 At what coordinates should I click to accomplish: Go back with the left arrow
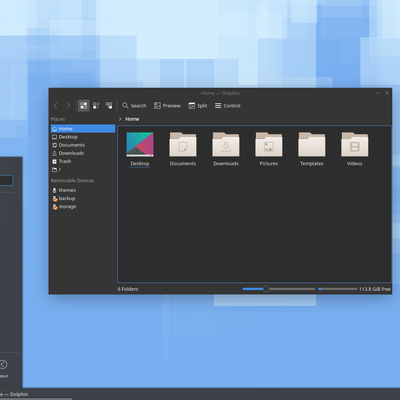pyautogui.click(x=56, y=106)
